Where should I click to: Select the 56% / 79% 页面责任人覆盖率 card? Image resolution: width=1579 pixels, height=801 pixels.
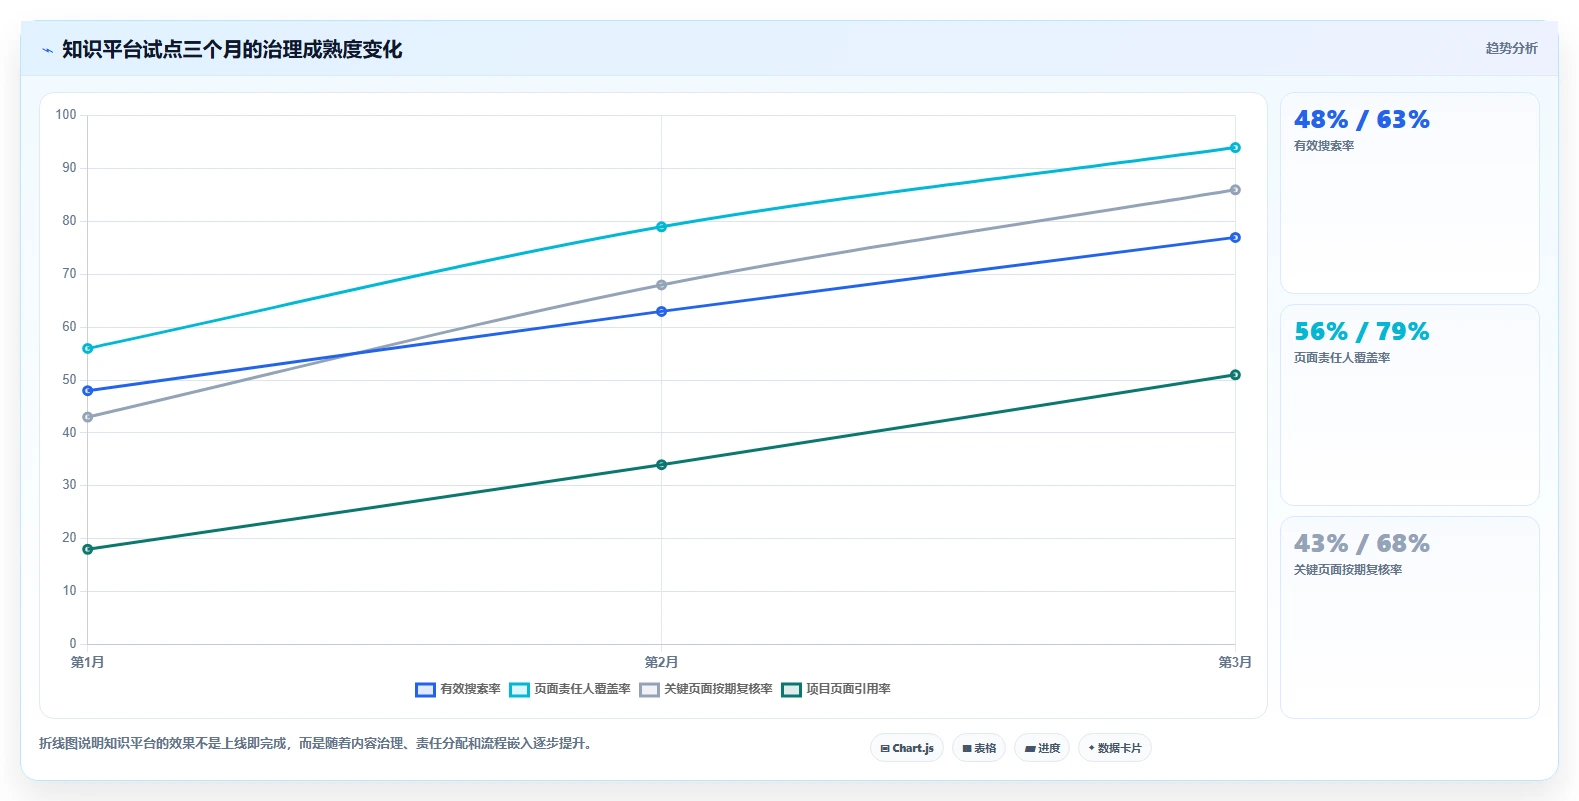pos(1409,405)
